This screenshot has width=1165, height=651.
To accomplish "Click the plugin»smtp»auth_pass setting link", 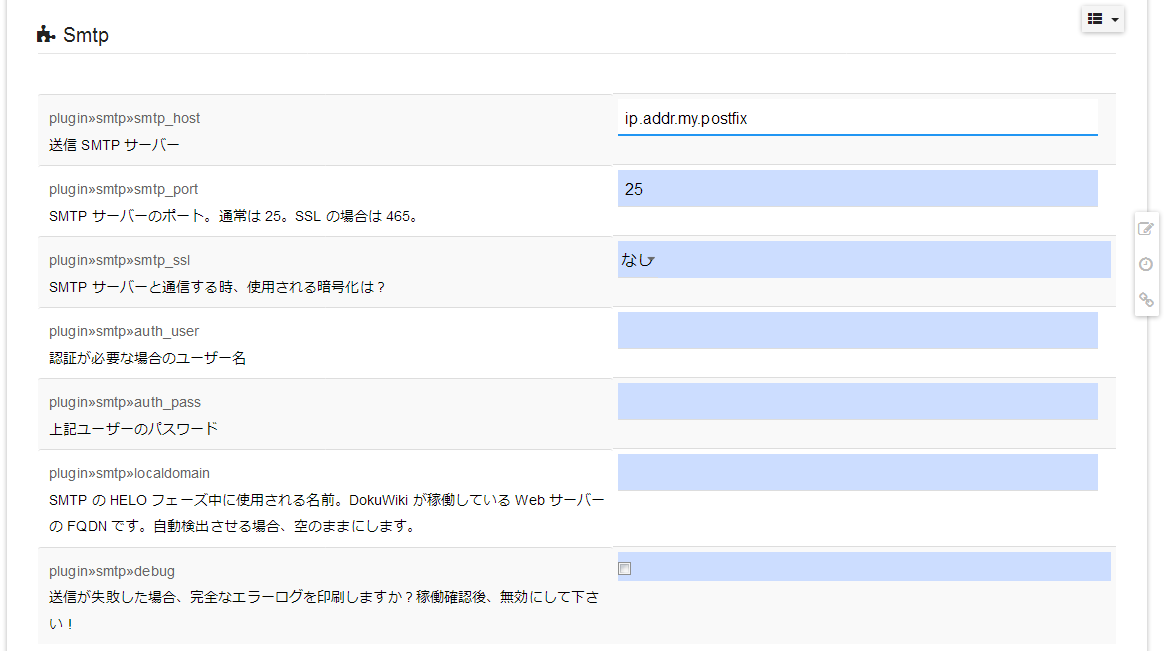I will (x=124, y=402).
